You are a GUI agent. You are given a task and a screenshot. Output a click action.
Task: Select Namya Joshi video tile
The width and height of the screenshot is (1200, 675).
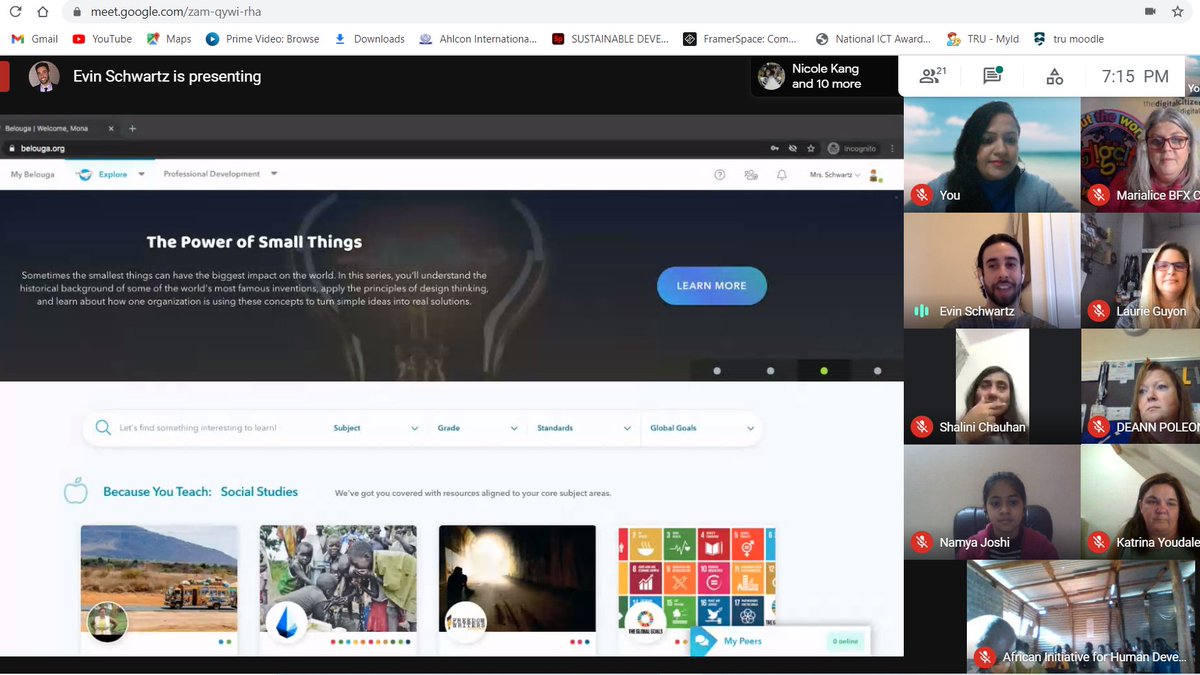tap(992, 503)
